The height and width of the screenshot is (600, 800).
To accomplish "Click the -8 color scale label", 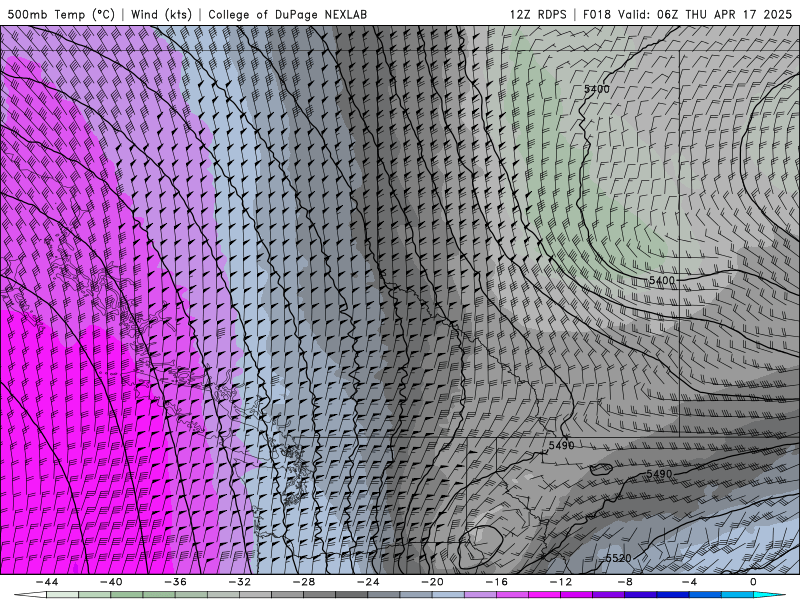I will pos(625,582).
